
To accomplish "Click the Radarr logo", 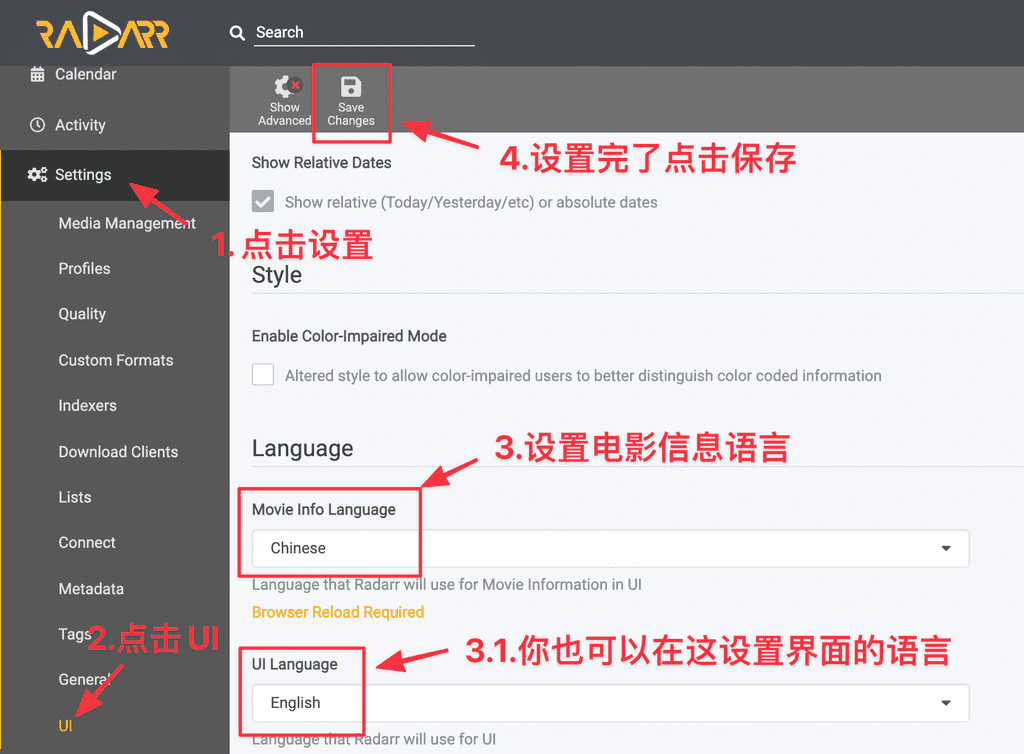I will (x=103, y=34).
